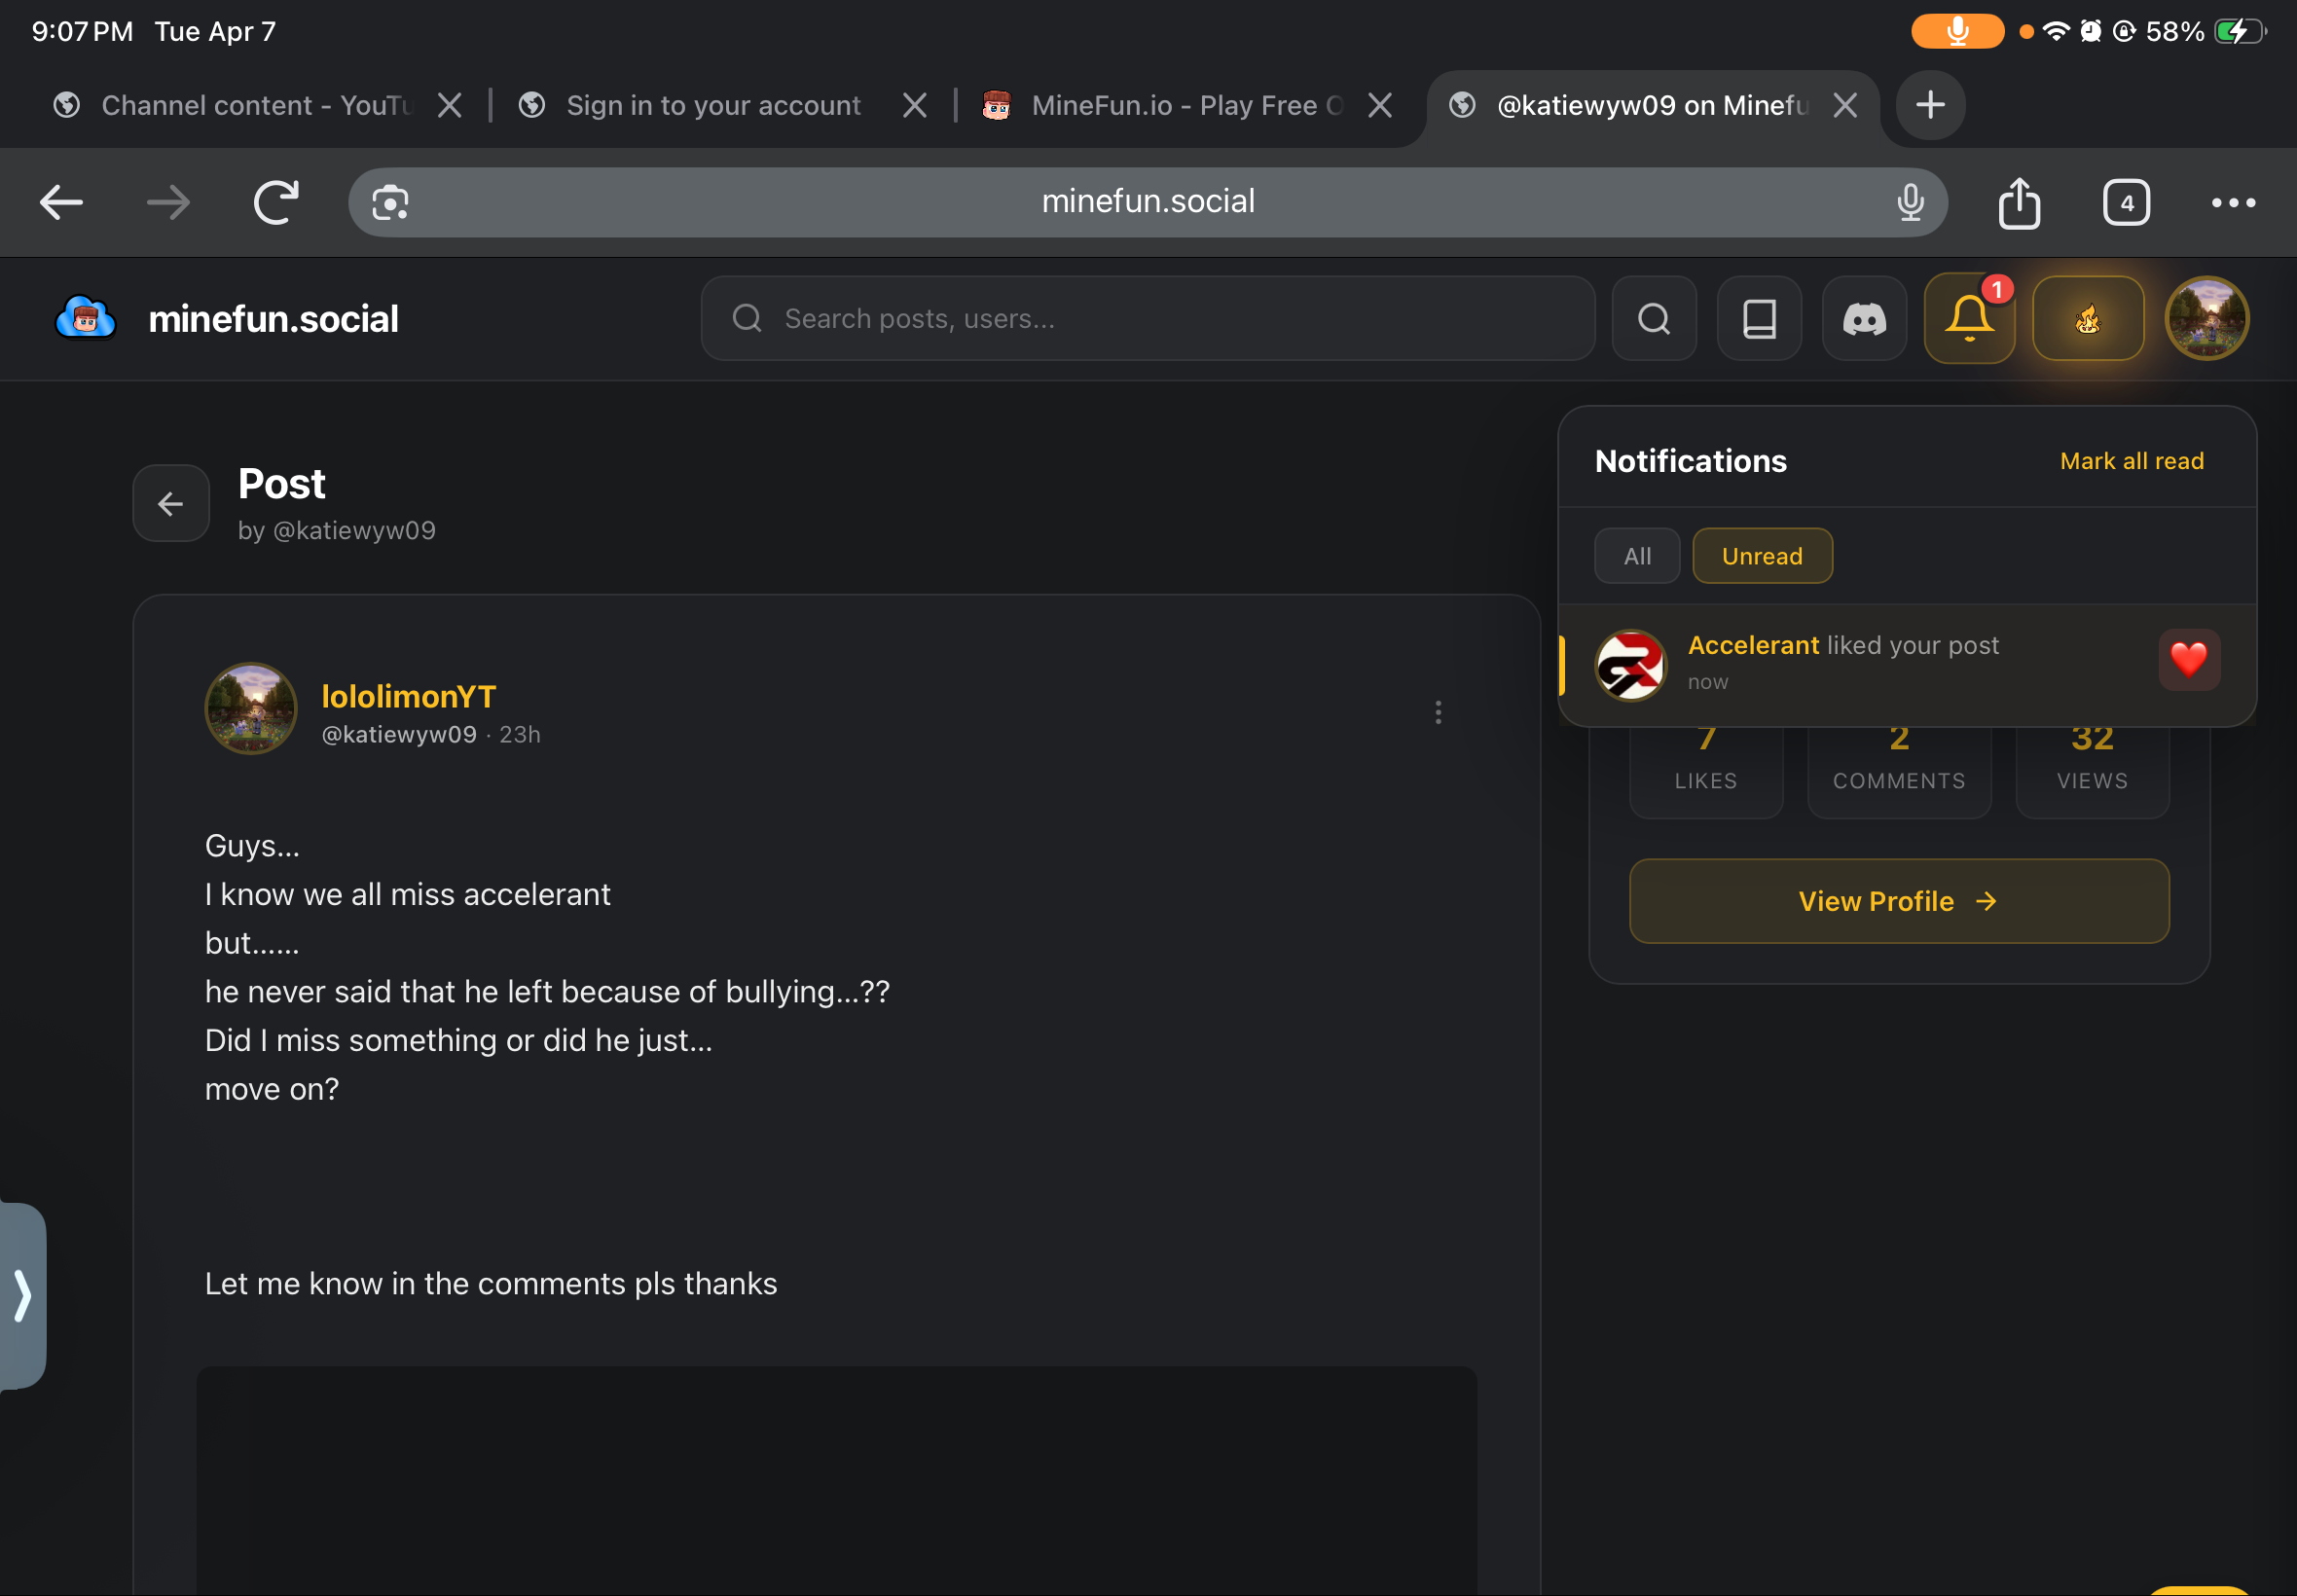Open the Discord link icon
Image resolution: width=2297 pixels, height=1596 pixels.
tap(1864, 319)
